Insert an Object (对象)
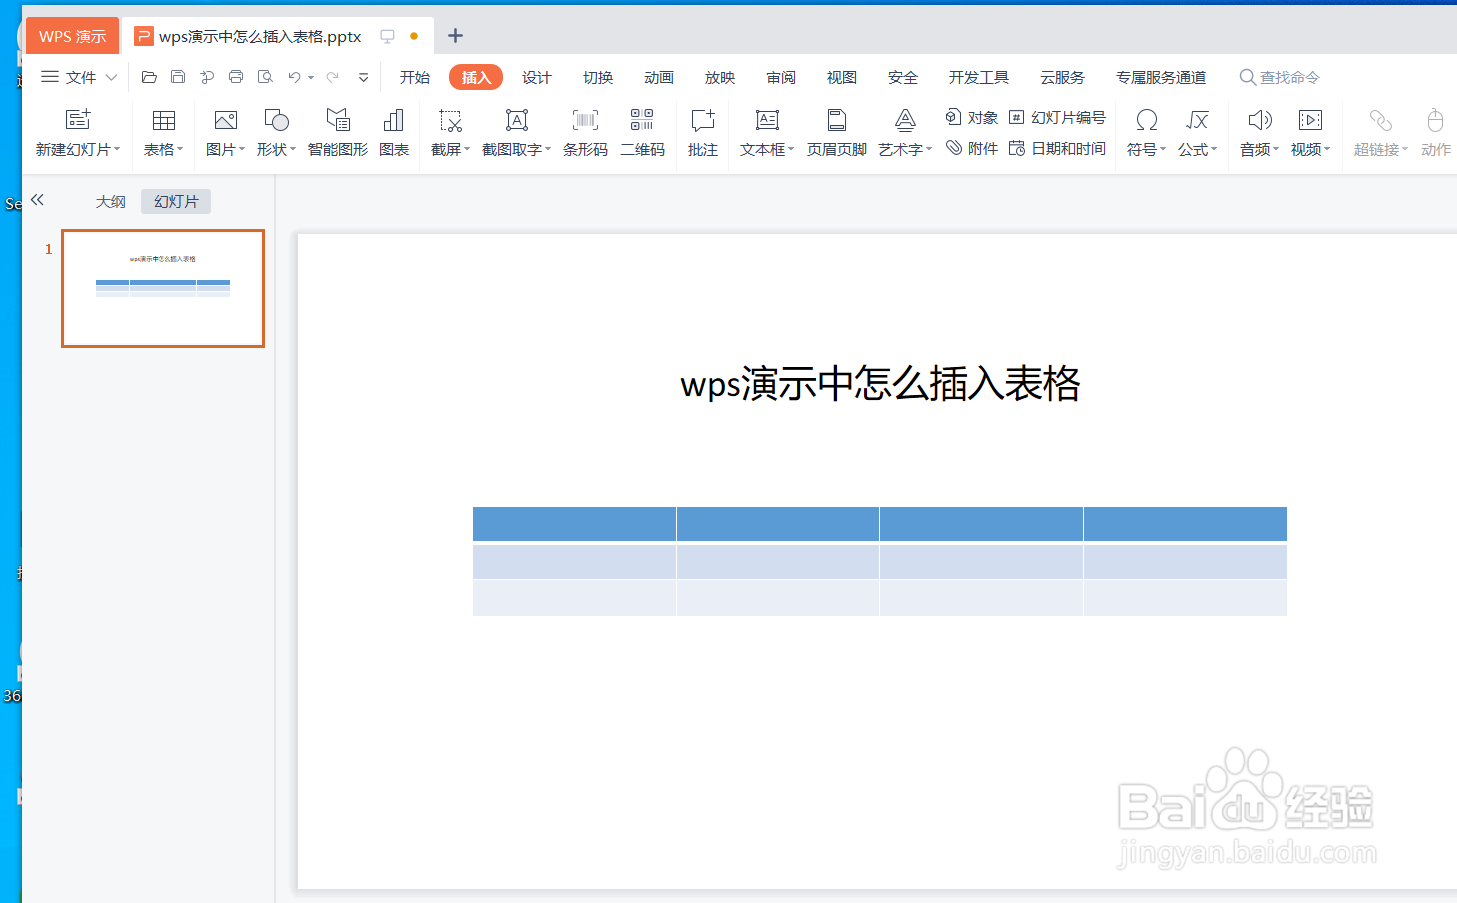1457x903 pixels. point(972,118)
